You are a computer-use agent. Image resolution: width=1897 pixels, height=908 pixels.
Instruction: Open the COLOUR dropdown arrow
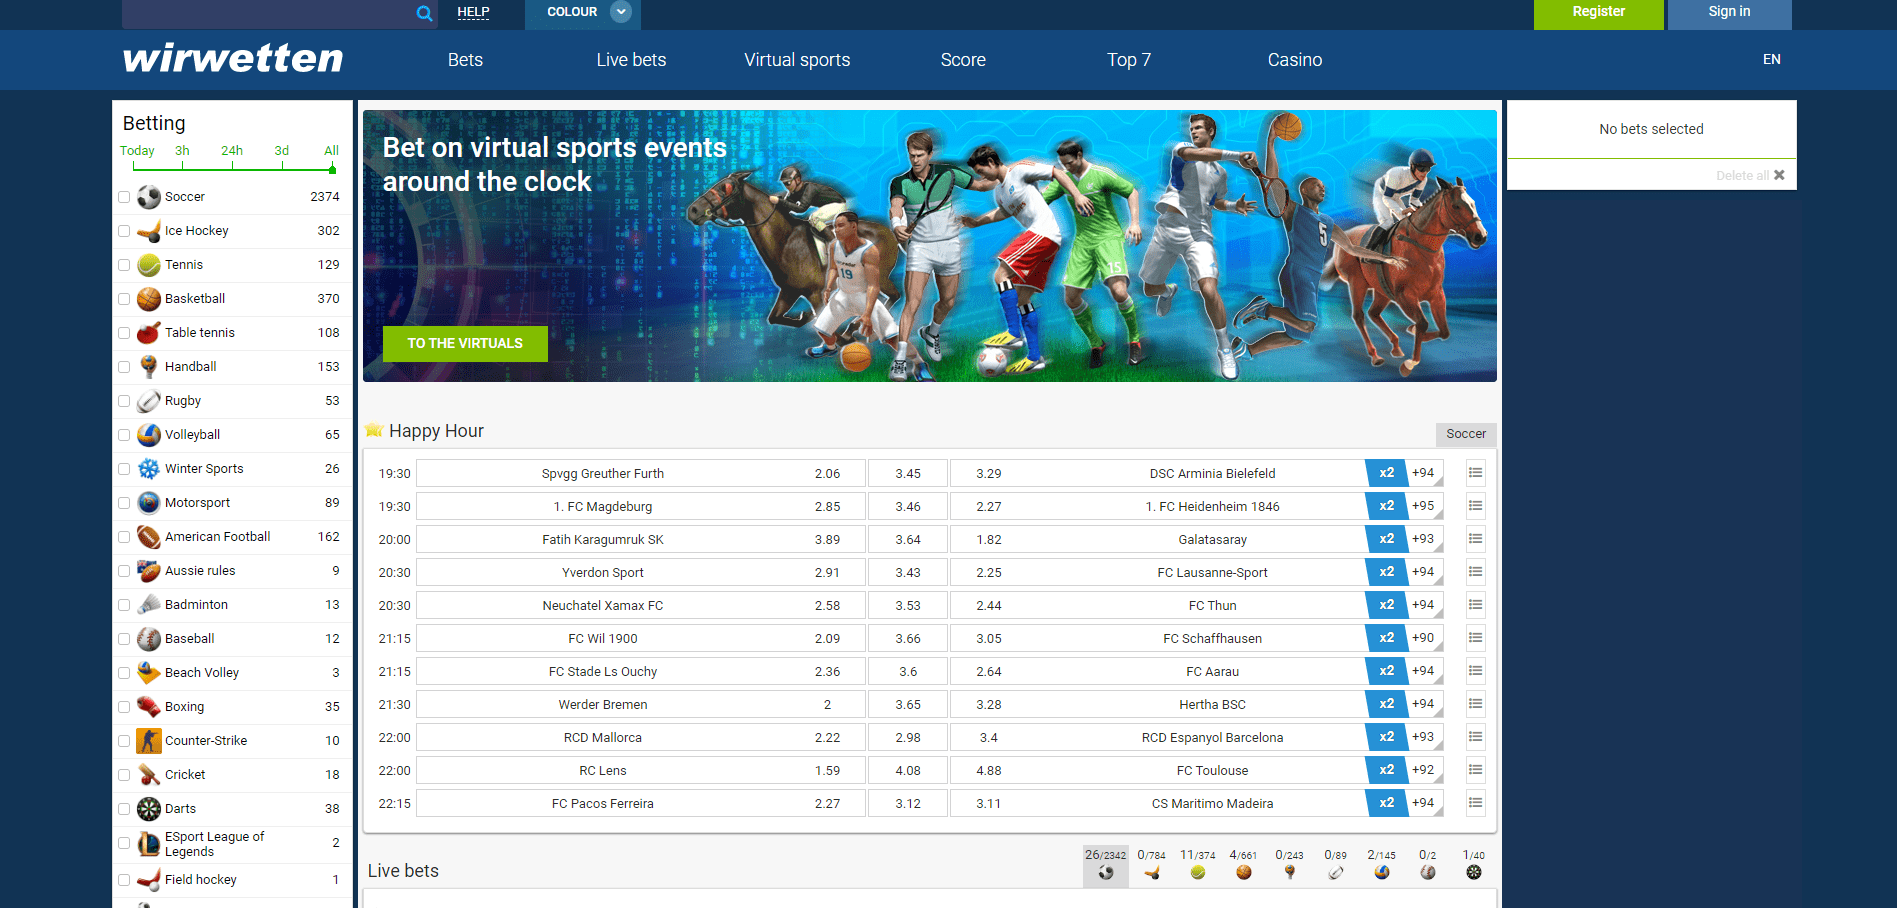coord(621,12)
